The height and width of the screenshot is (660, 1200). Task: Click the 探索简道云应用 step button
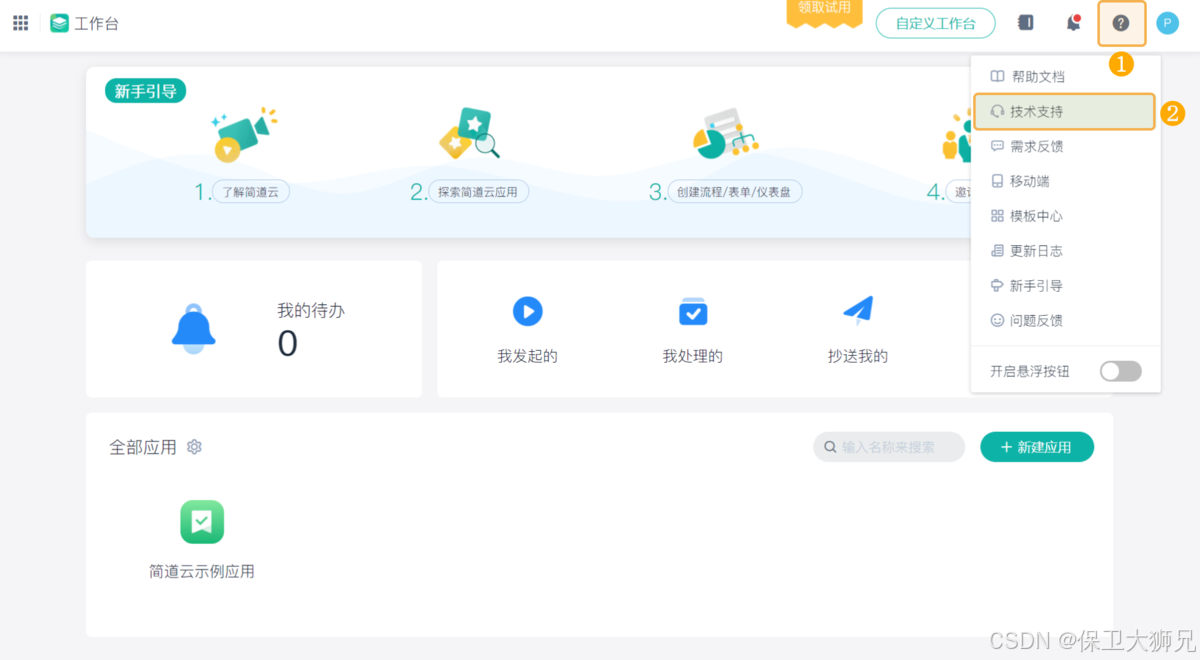[x=478, y=192]
